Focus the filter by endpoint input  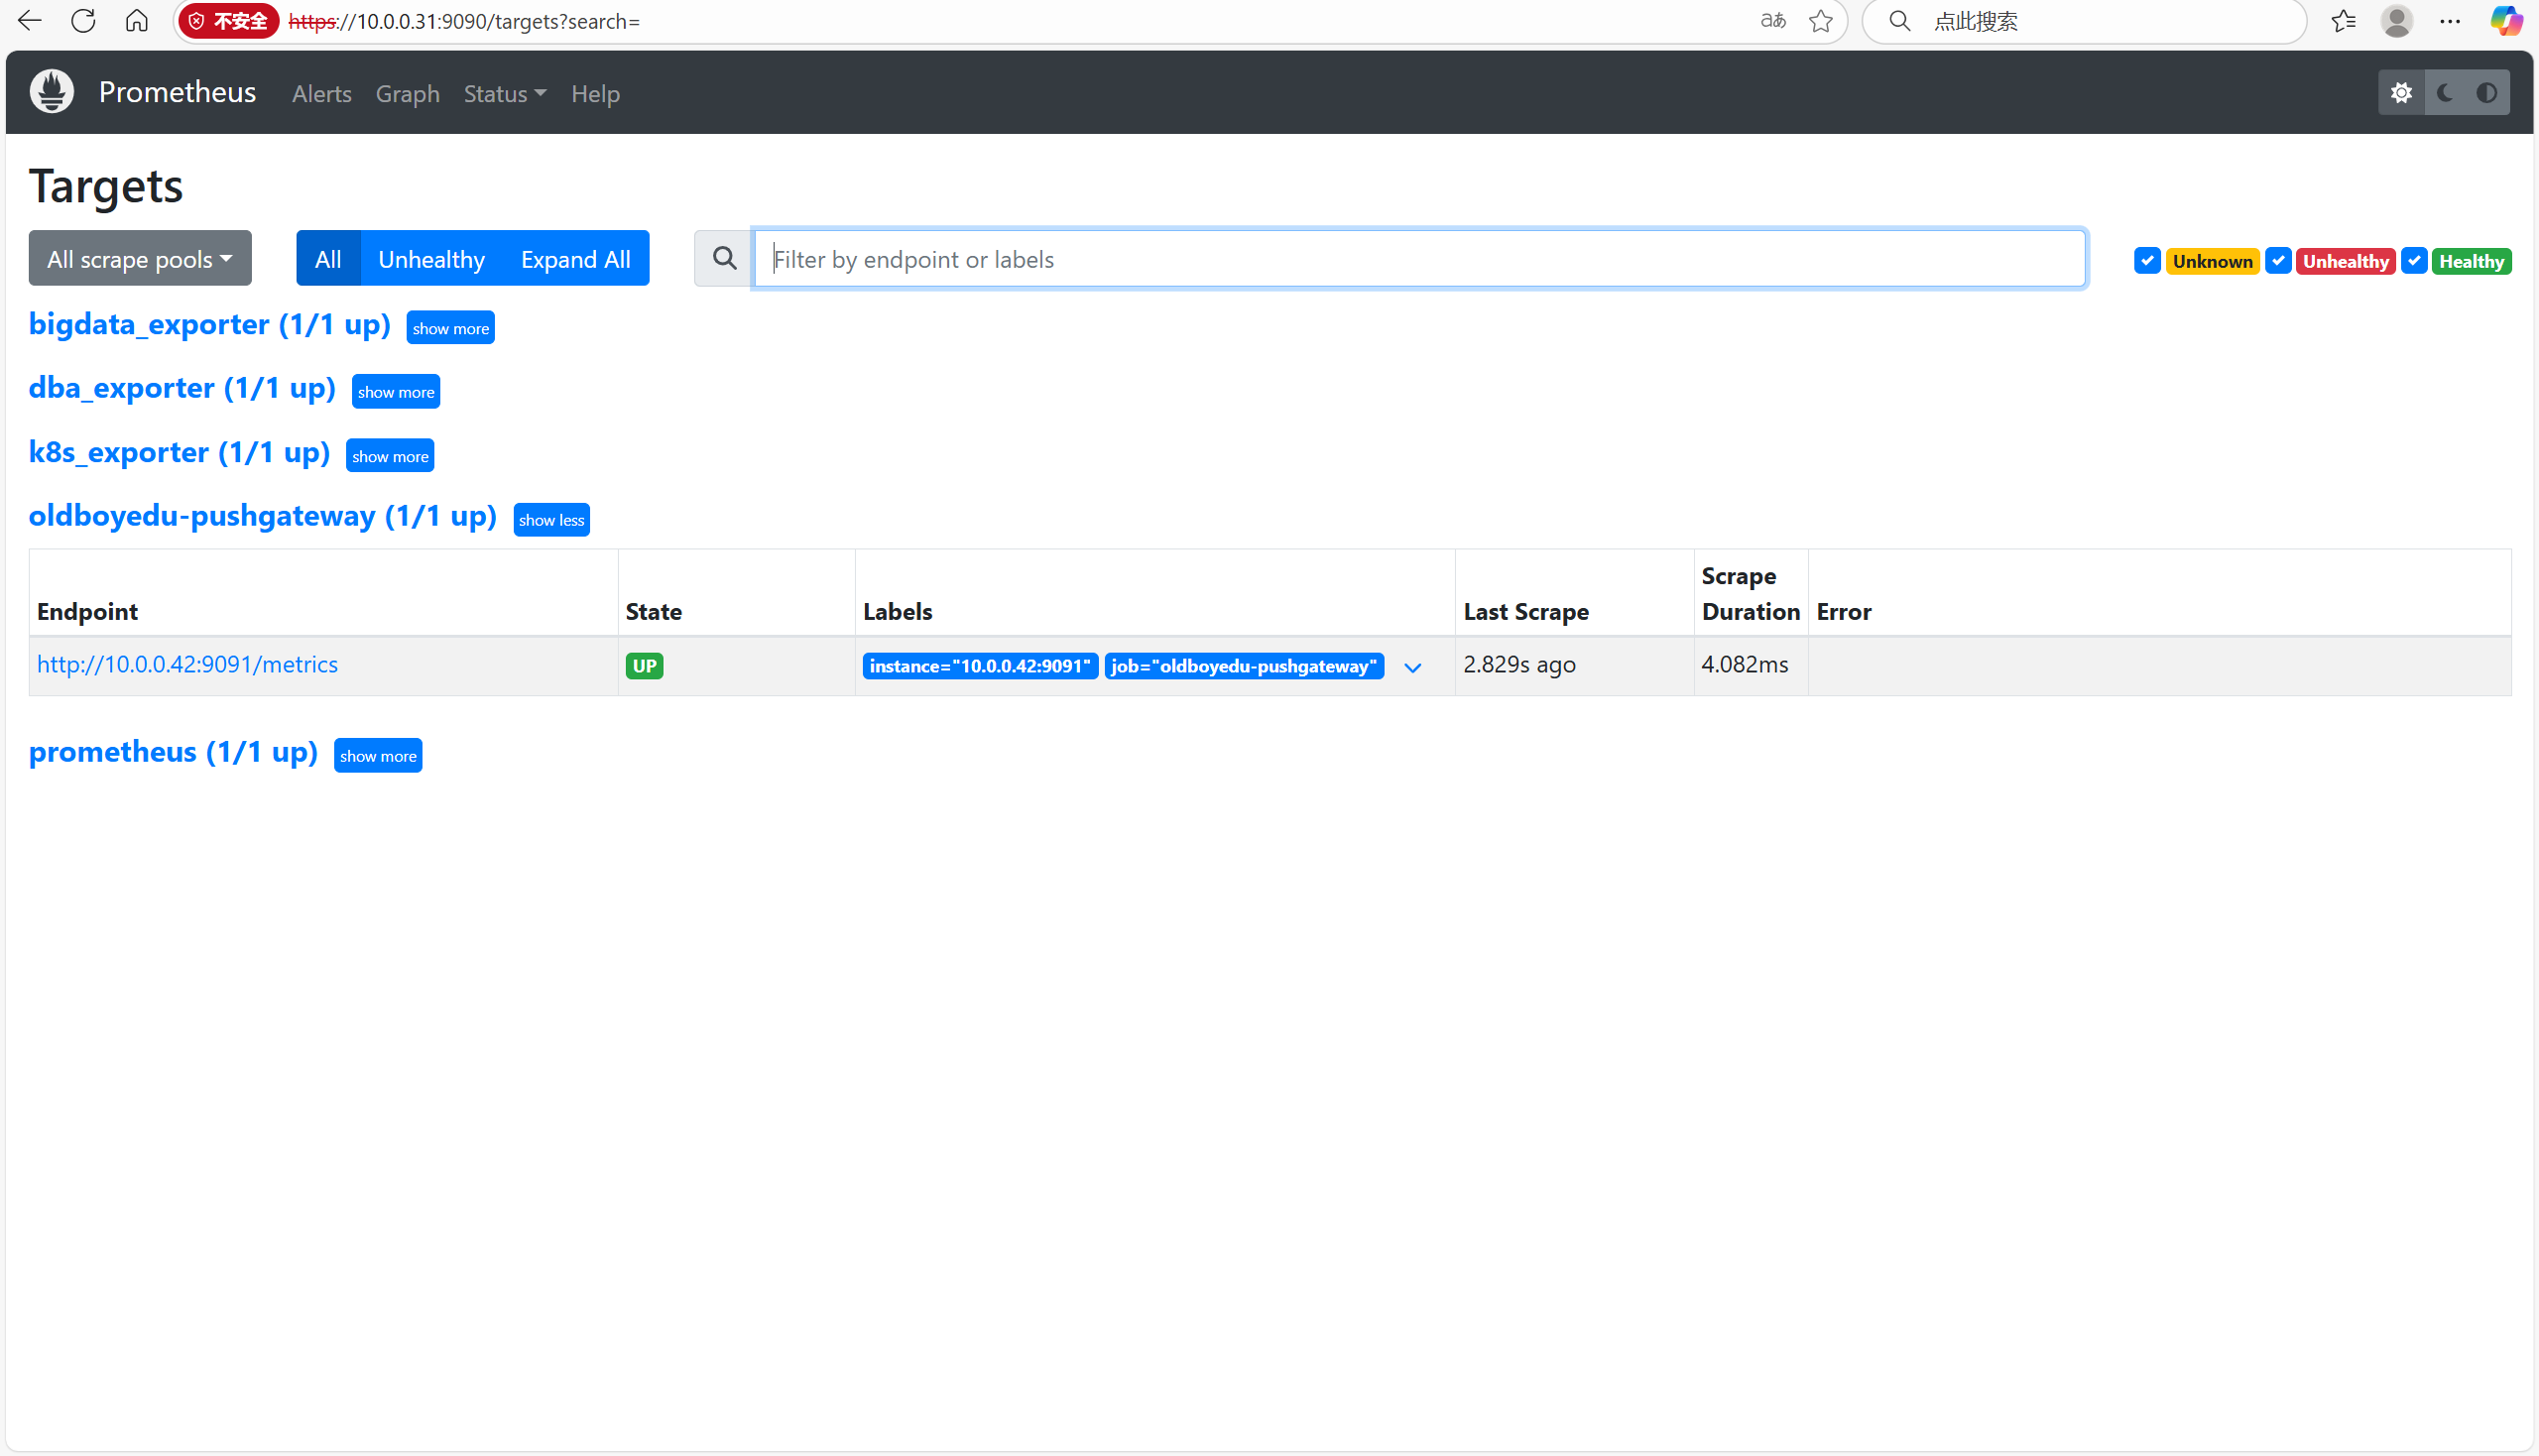coord(1419,259)
